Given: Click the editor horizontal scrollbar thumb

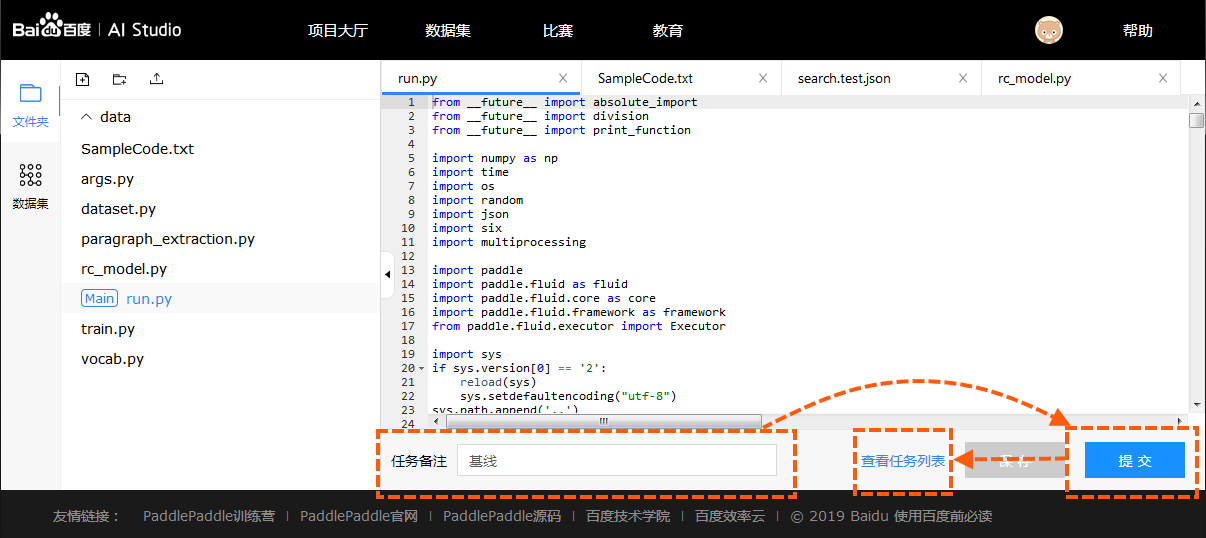Looking at the screenshot, I should [603, 421].
